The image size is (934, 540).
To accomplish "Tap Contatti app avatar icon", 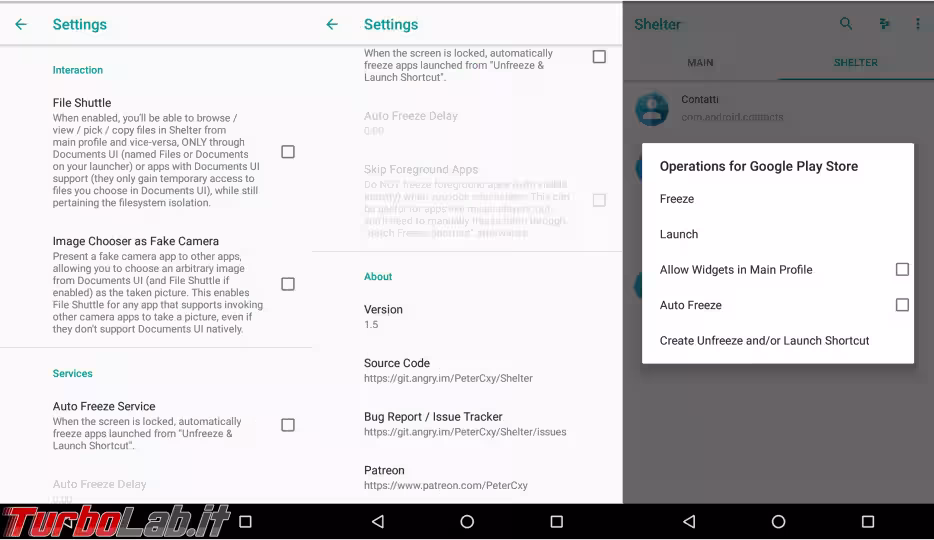I will pyautogui.click(x=652, y=108).
